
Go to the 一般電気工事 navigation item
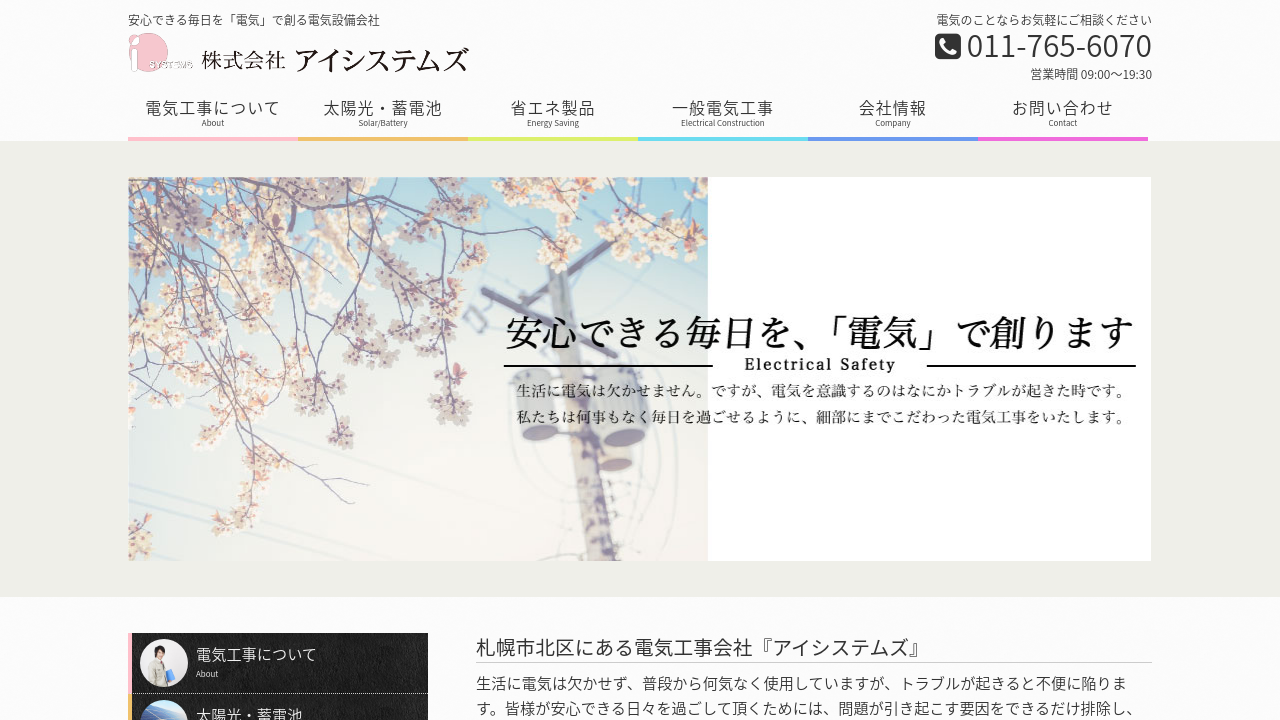[x=722, y=113]
